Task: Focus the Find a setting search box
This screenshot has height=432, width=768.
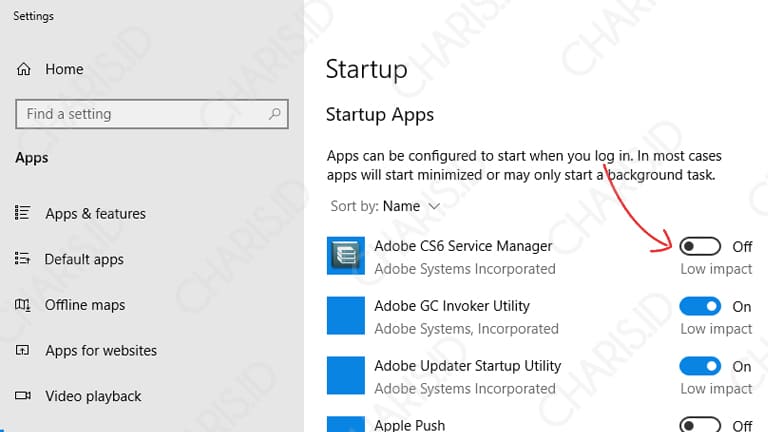Action: (152, 114)
